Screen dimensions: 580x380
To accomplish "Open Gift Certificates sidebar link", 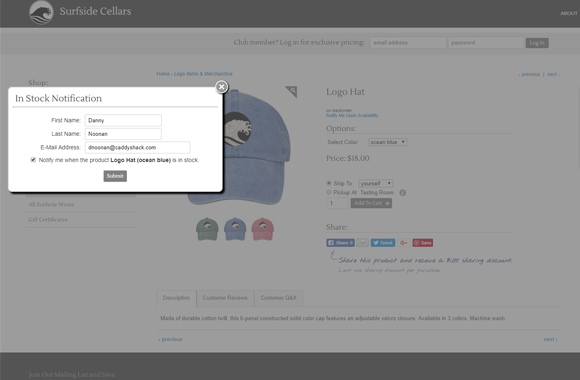I will 48,220.
